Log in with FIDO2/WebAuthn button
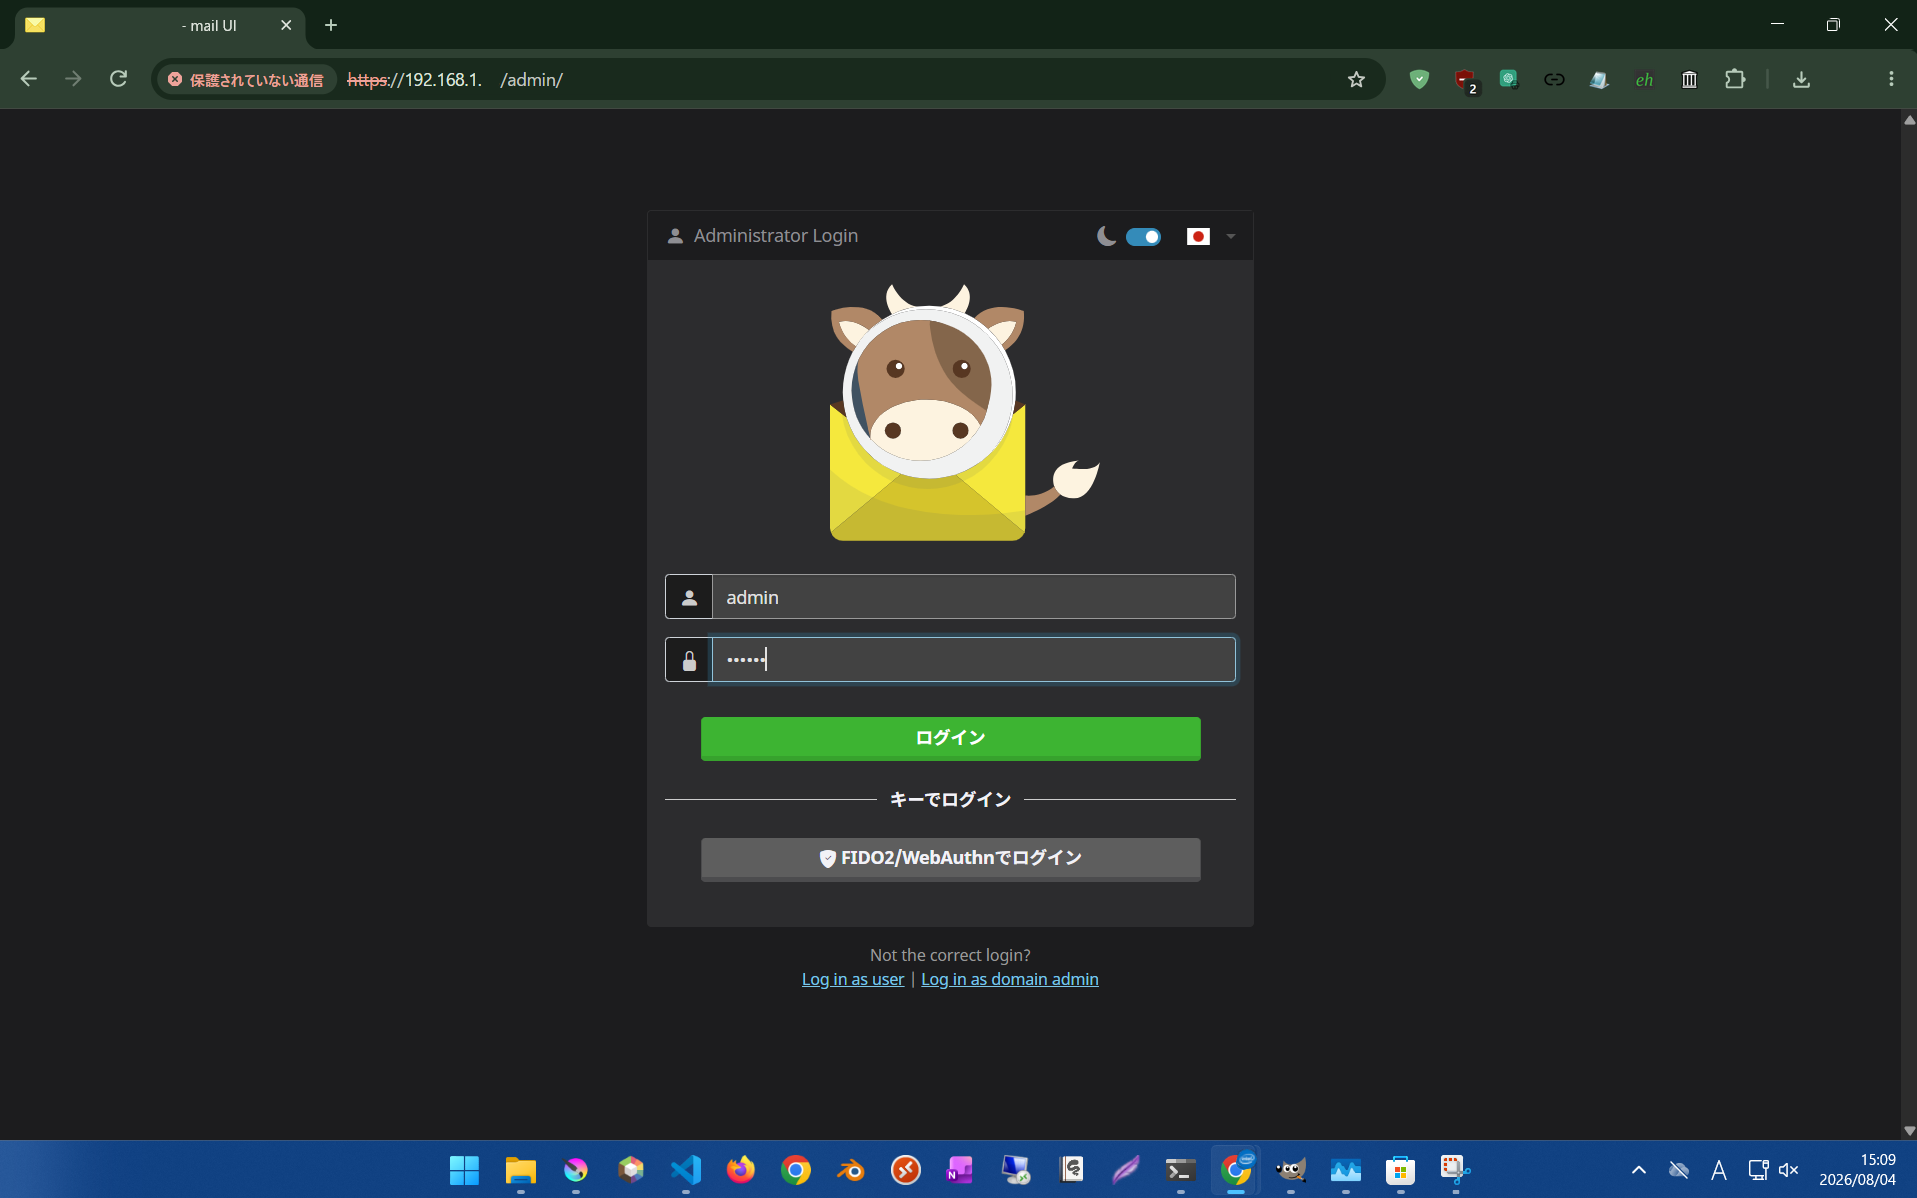This screenshot has height=1198, width=1917. click(950, 859)
